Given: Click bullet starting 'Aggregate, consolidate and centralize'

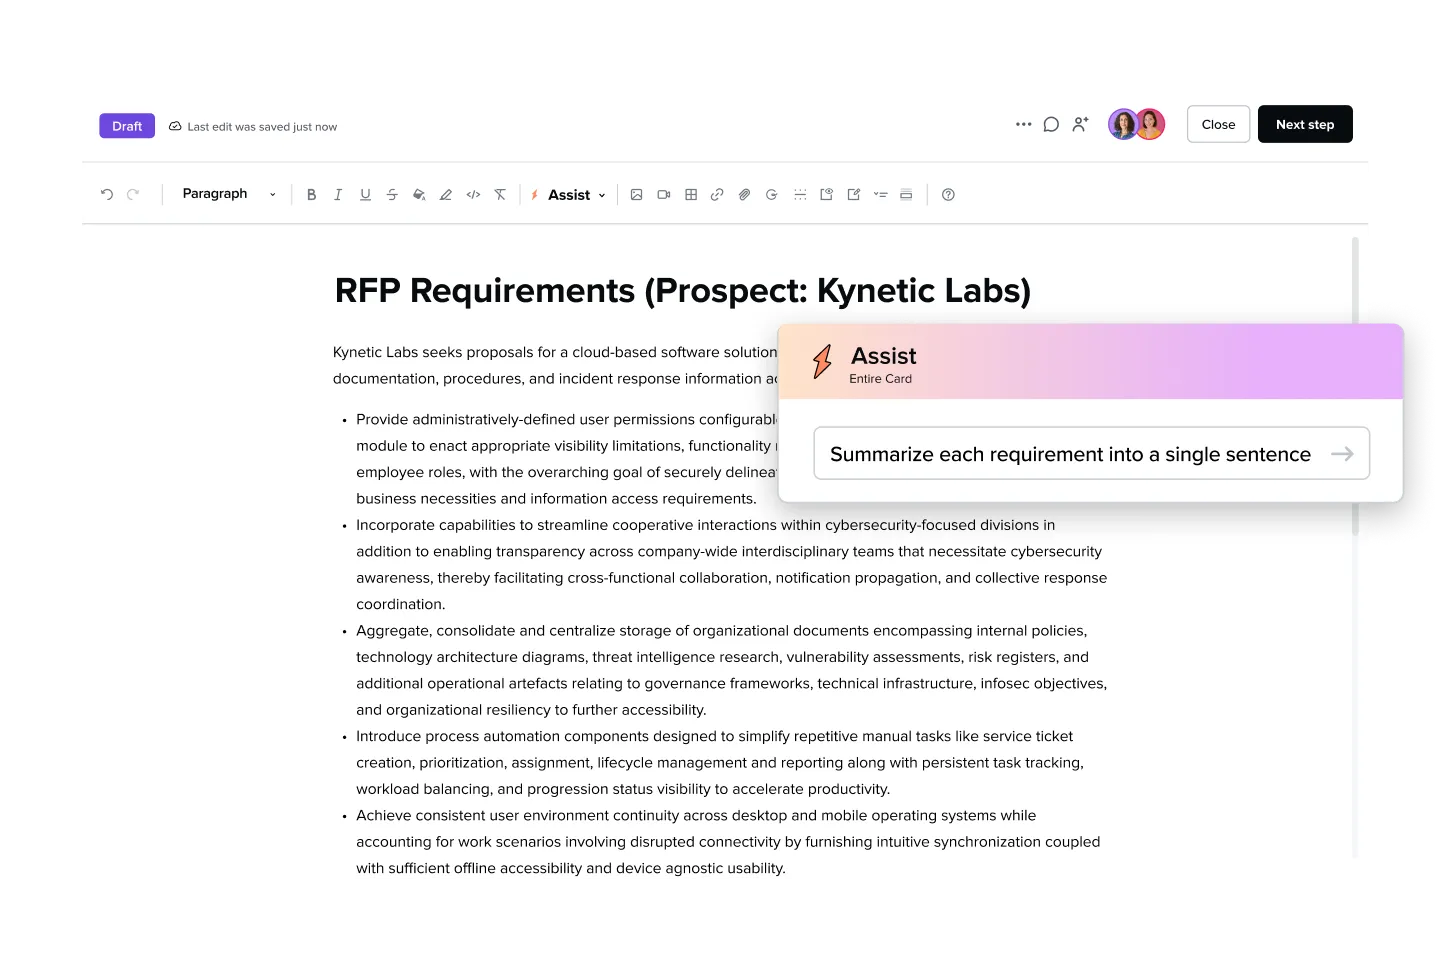Looking at the screenshot, I should click(732, 670).
